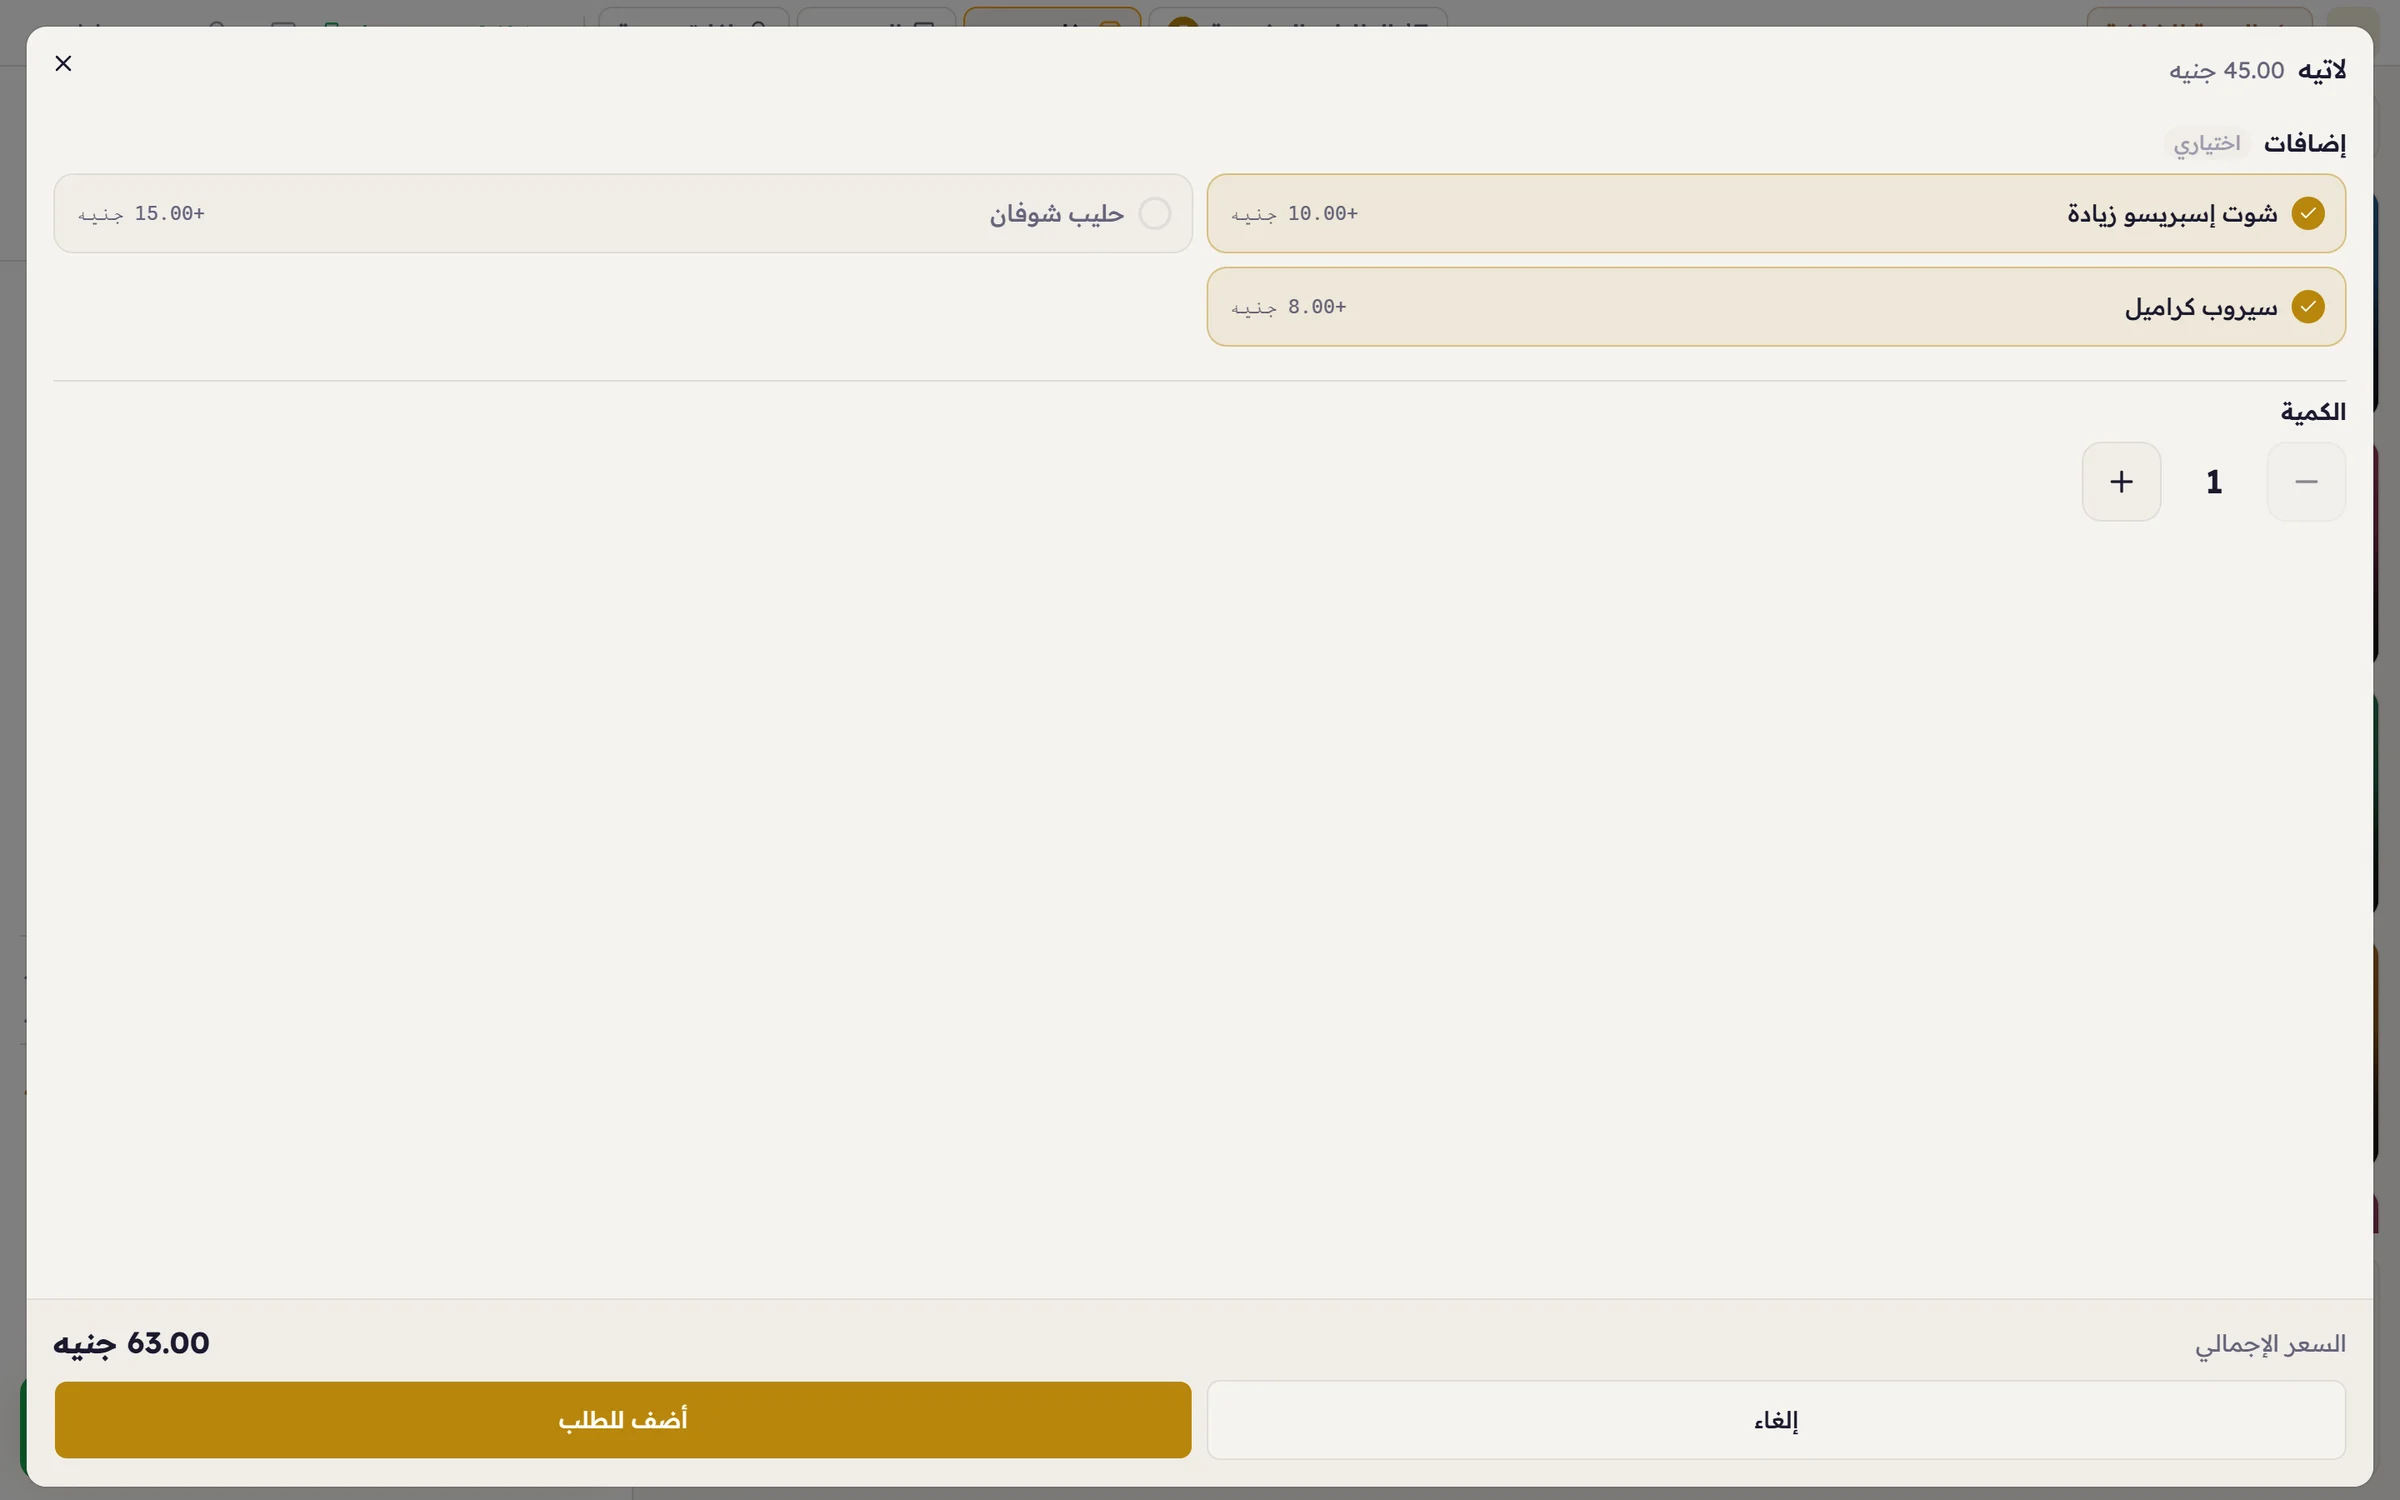This screenshot has height=1500, width=2400.
Task: Click the +15.00 جنيه price label
Action: click(x=141, y=214)
